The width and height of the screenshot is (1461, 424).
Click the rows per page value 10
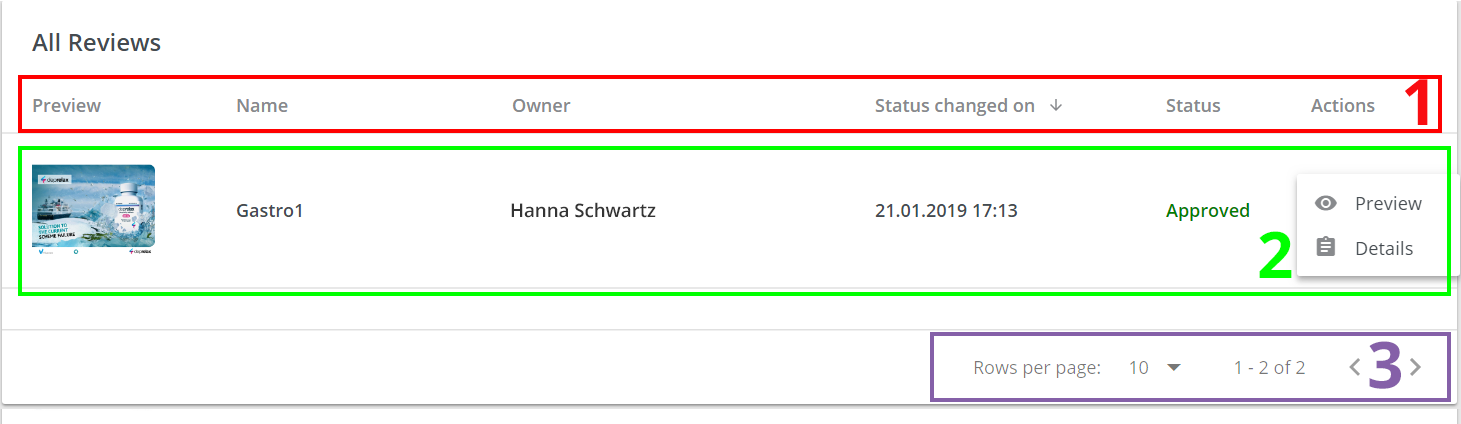point(1138,367)
